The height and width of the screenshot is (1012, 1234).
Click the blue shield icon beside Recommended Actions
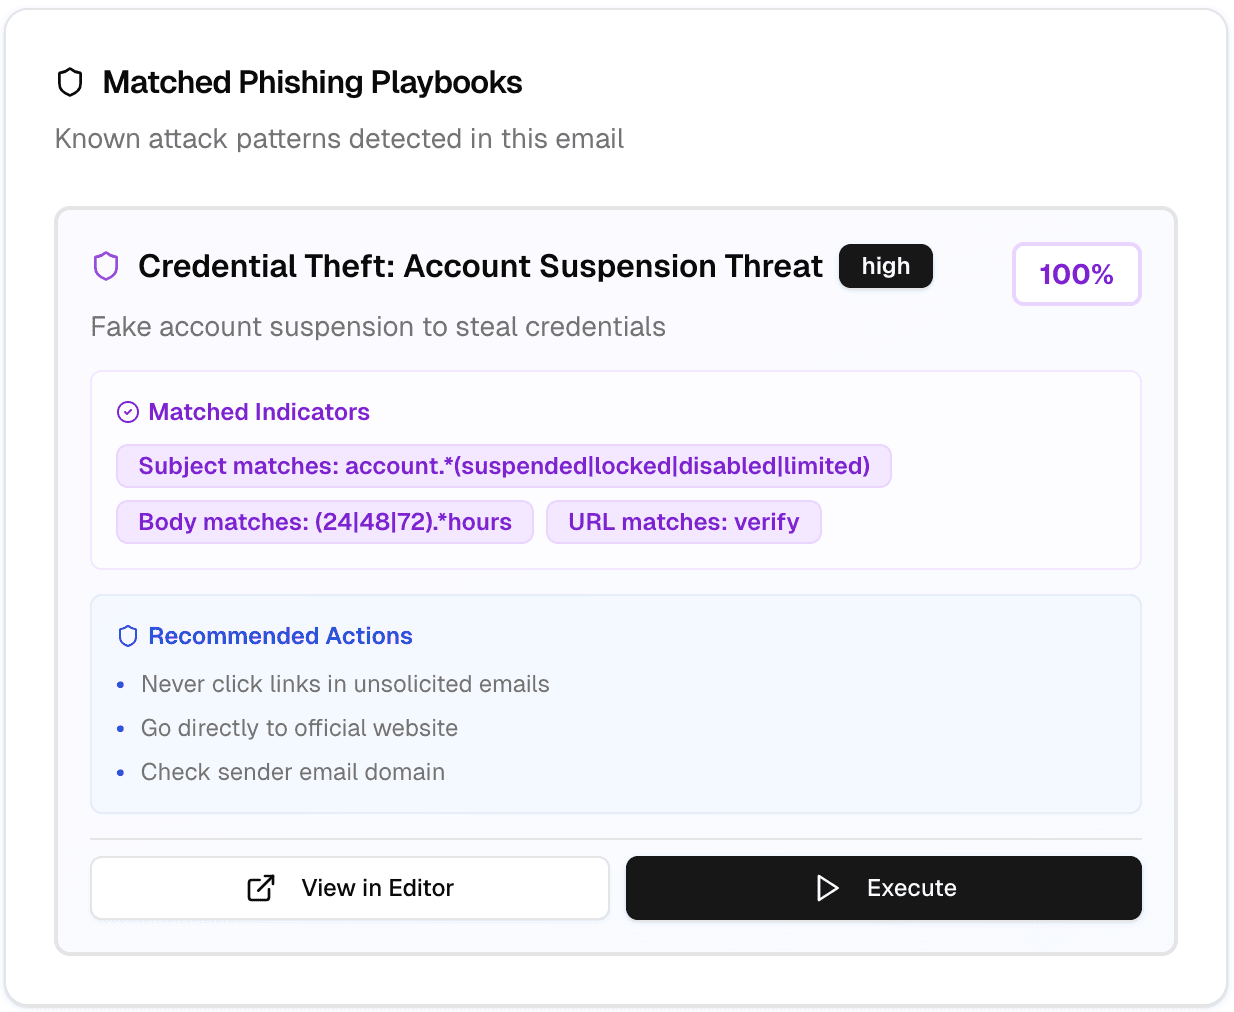[x=128, y=635]
